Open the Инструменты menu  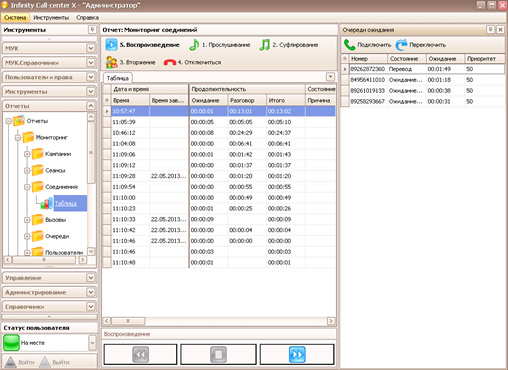[x=51, y=17]
